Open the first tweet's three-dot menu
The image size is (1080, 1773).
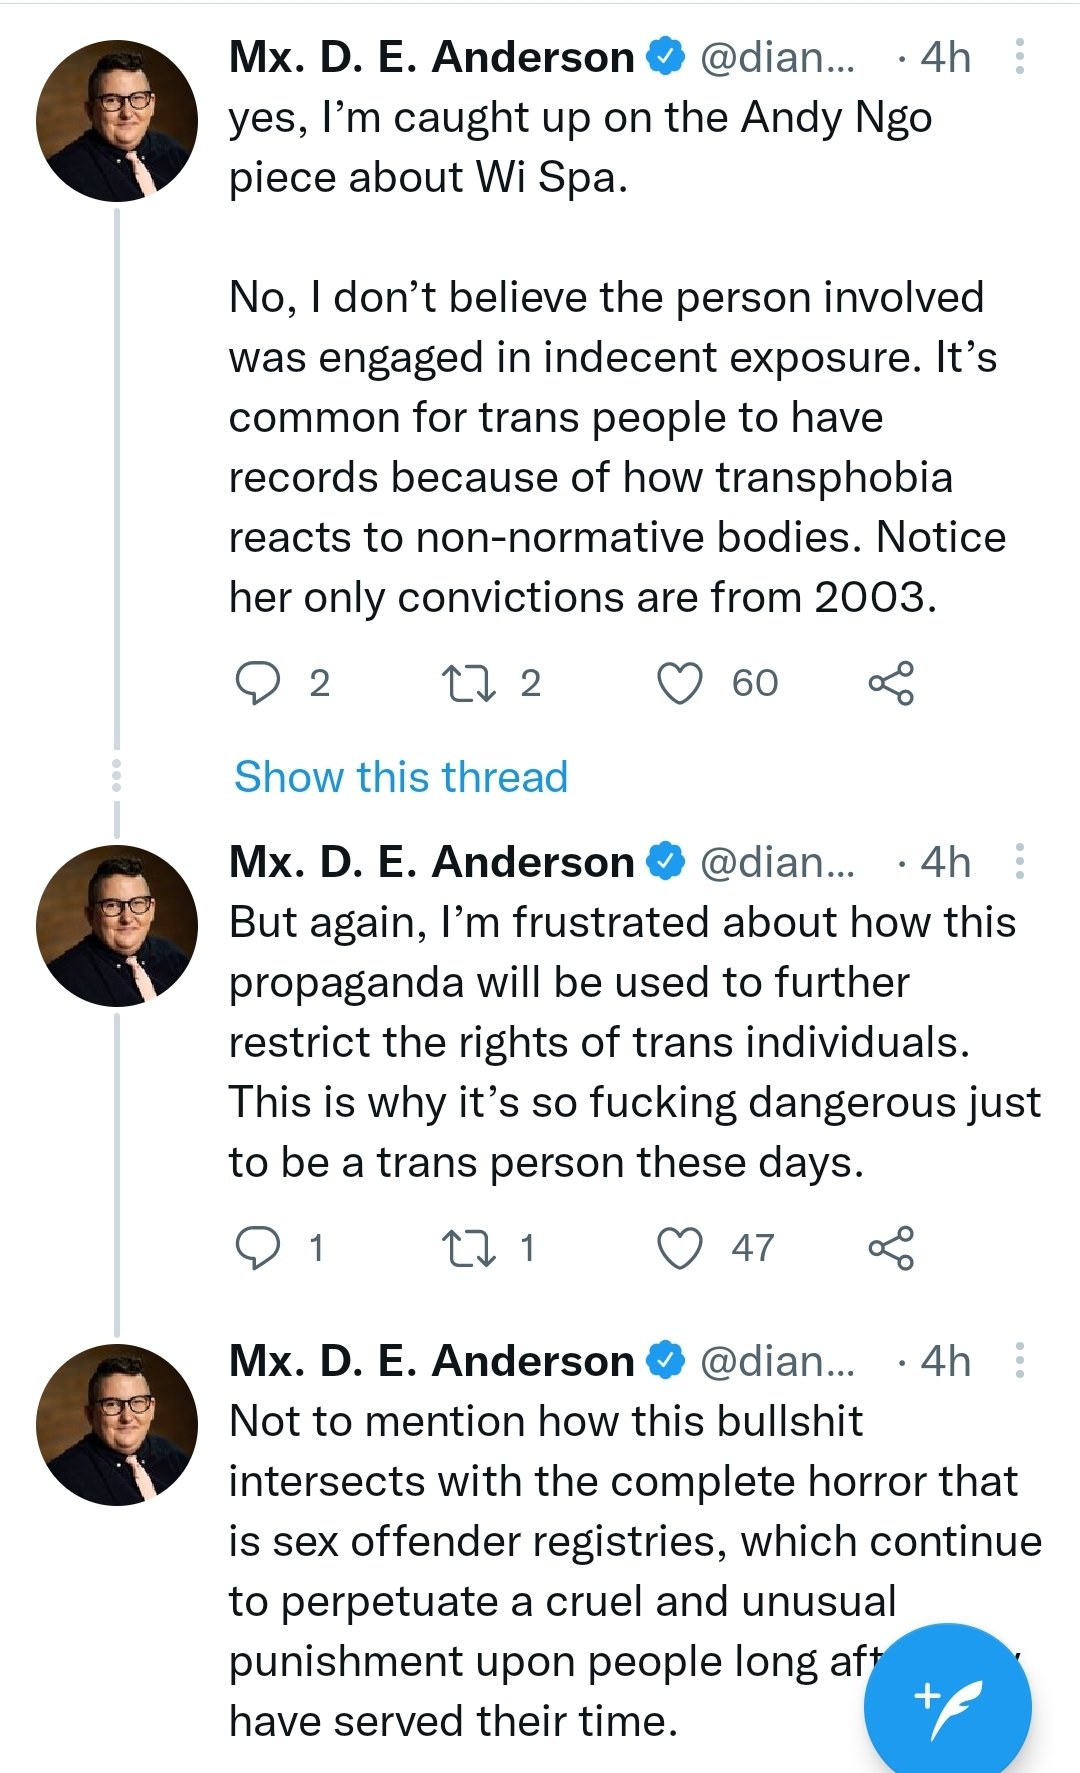[1019, 57]
